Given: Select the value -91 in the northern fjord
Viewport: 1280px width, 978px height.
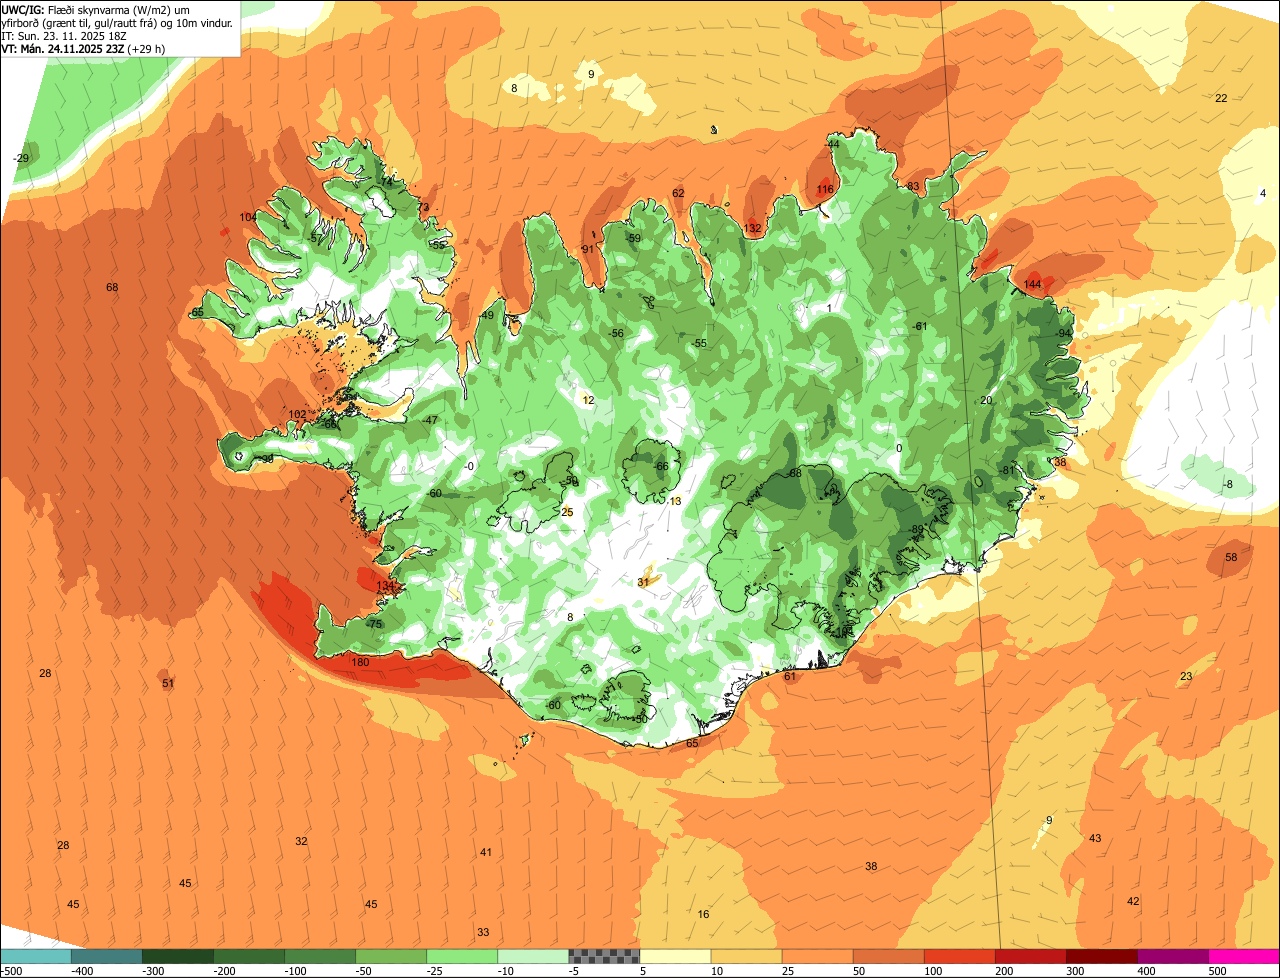Looking at the screenshot, I should (x=587, y=249).
